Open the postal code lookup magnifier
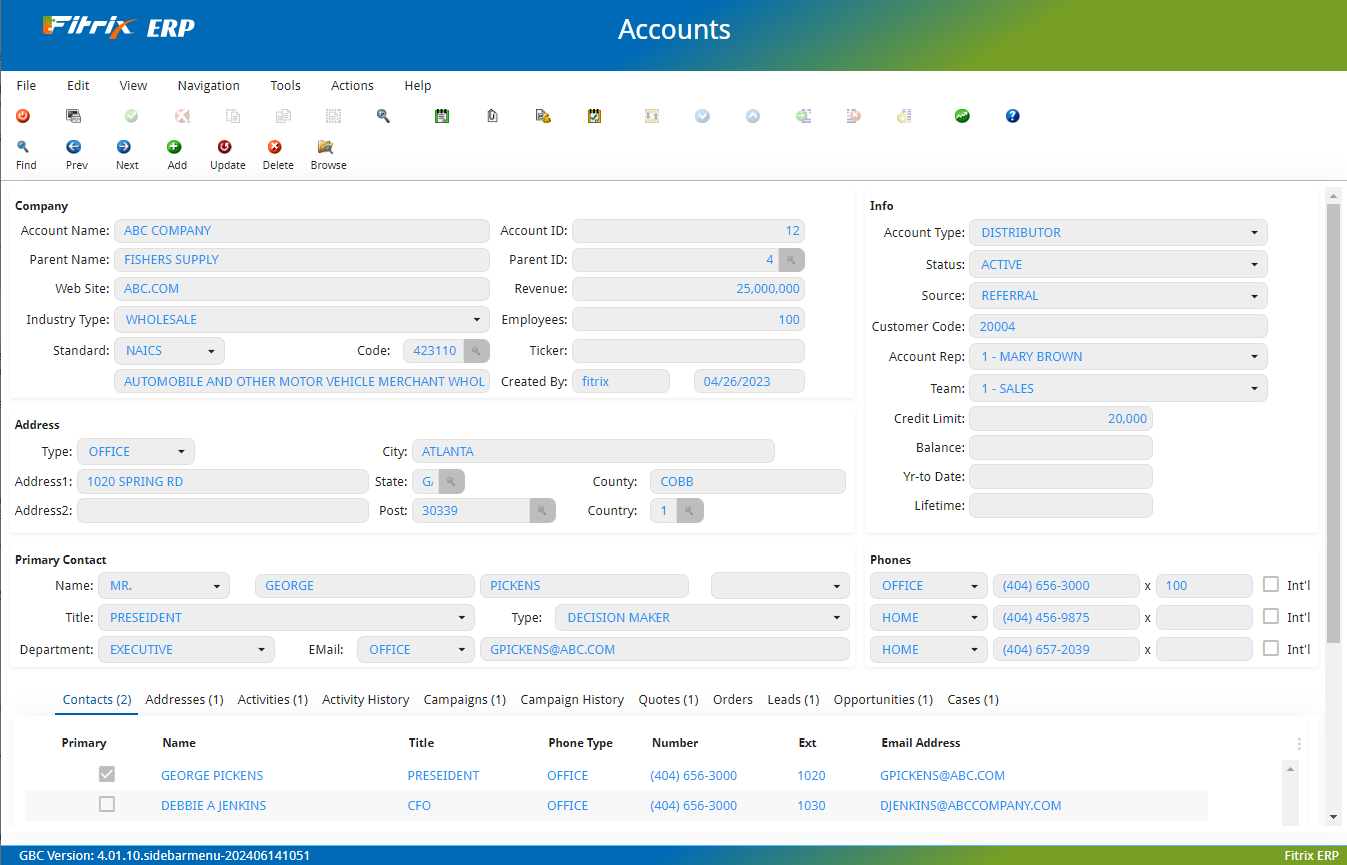The height and width of the screenshot is (865, 1347). click(x=541, y=510)
